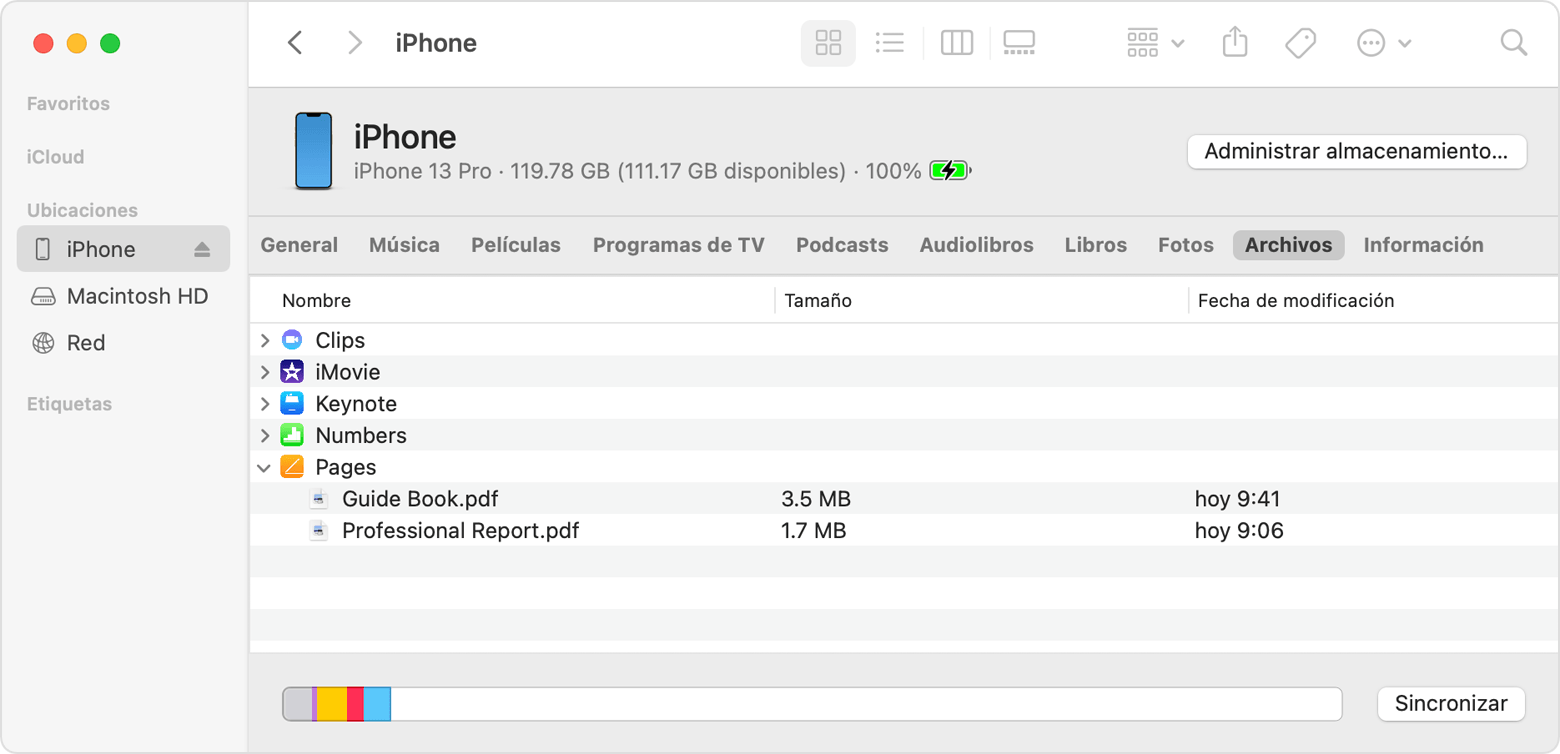The height and width of the screenshot is (754, 1560).
Task: Open the Programas de TV tab
Action: pos(679,245)
